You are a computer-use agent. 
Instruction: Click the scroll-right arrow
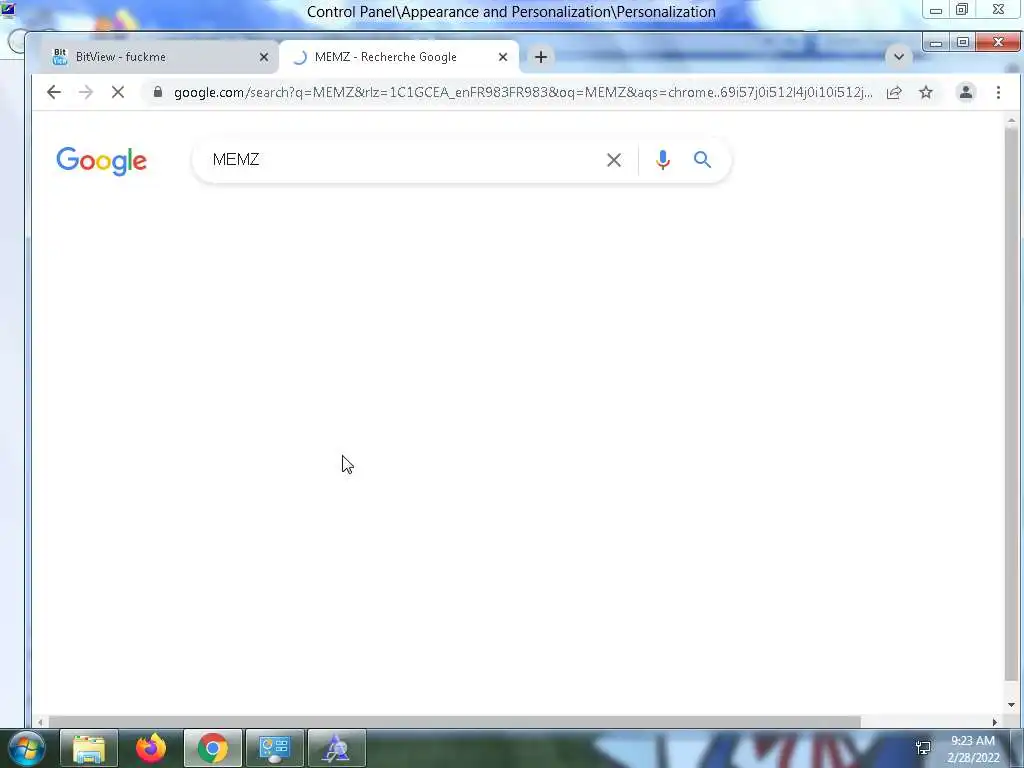click(995, 722)
